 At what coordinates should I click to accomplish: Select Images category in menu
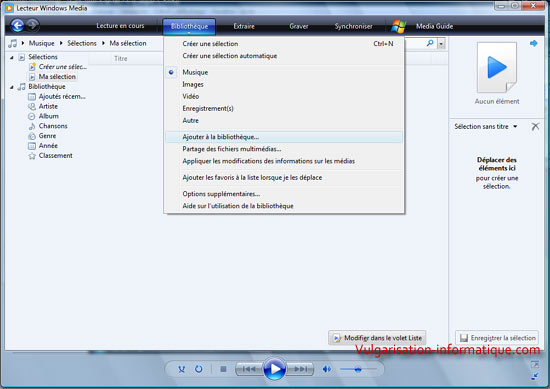284,85
